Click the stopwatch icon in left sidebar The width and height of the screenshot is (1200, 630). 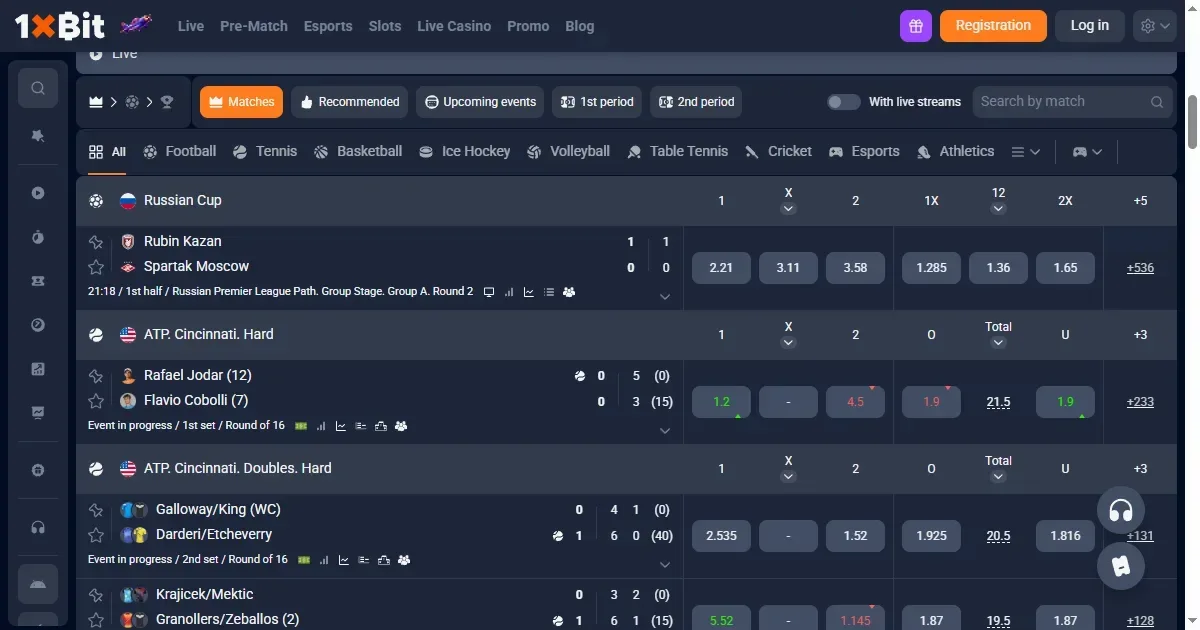click(38, 237)
